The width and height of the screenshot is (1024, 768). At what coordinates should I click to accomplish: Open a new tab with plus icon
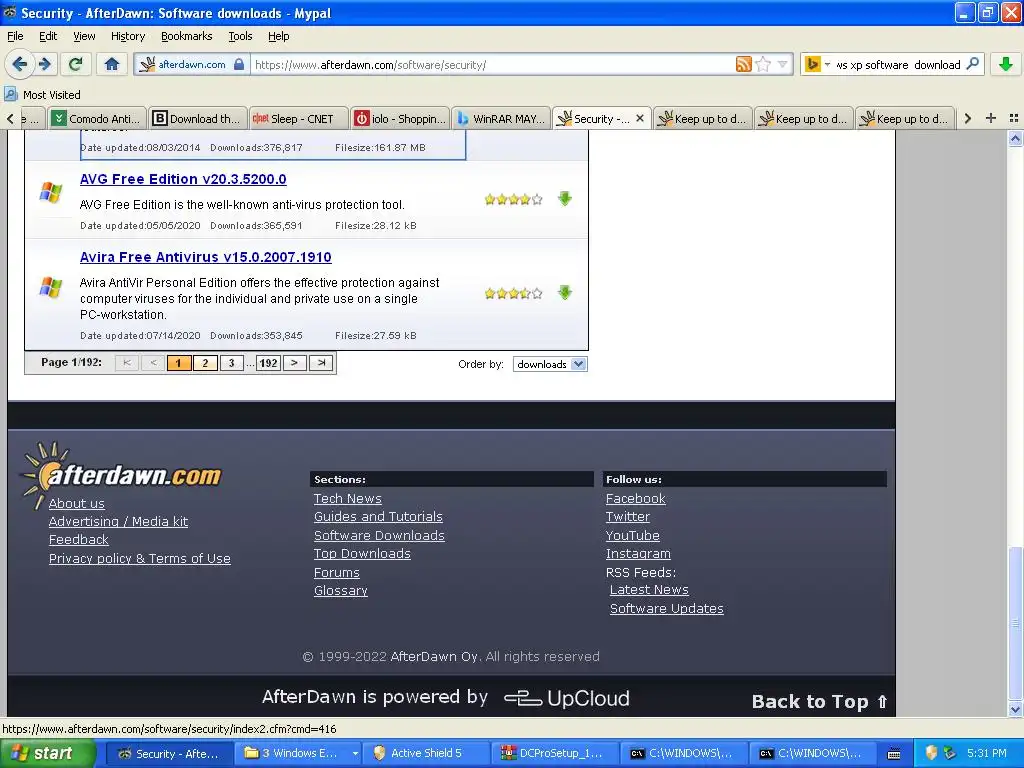991,118
